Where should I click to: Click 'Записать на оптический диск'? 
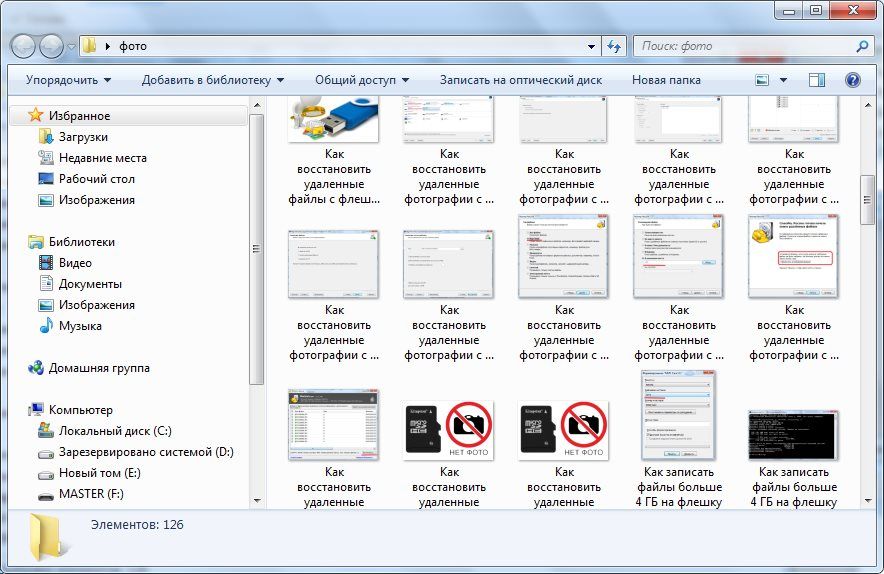click(520, 80)
